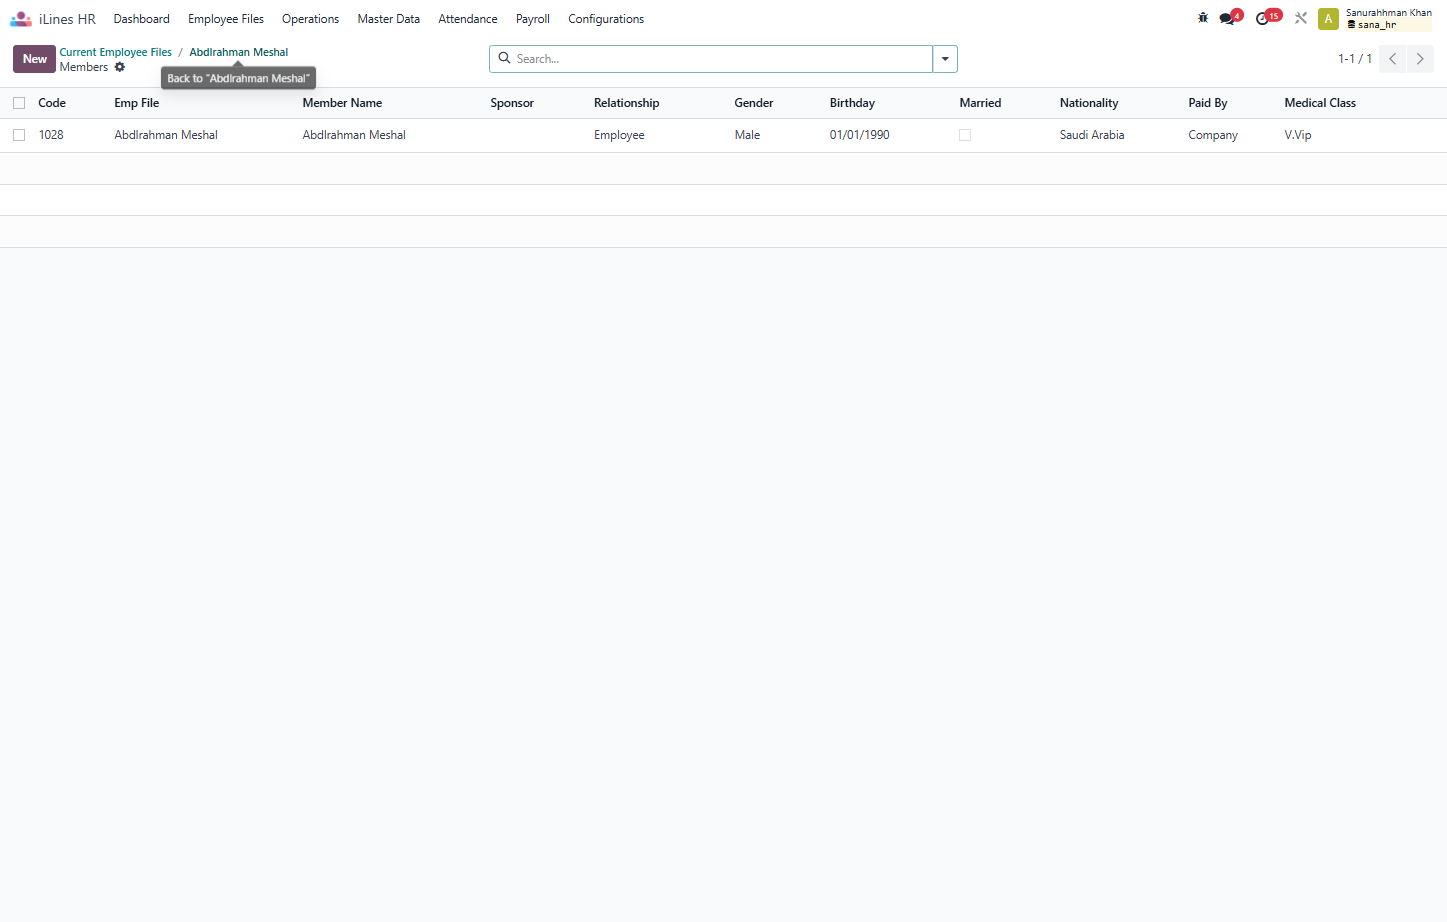Viewport: 1447px width, 922px height.
Task: Click the wrench tools icon
Action: click(1301, 18)
